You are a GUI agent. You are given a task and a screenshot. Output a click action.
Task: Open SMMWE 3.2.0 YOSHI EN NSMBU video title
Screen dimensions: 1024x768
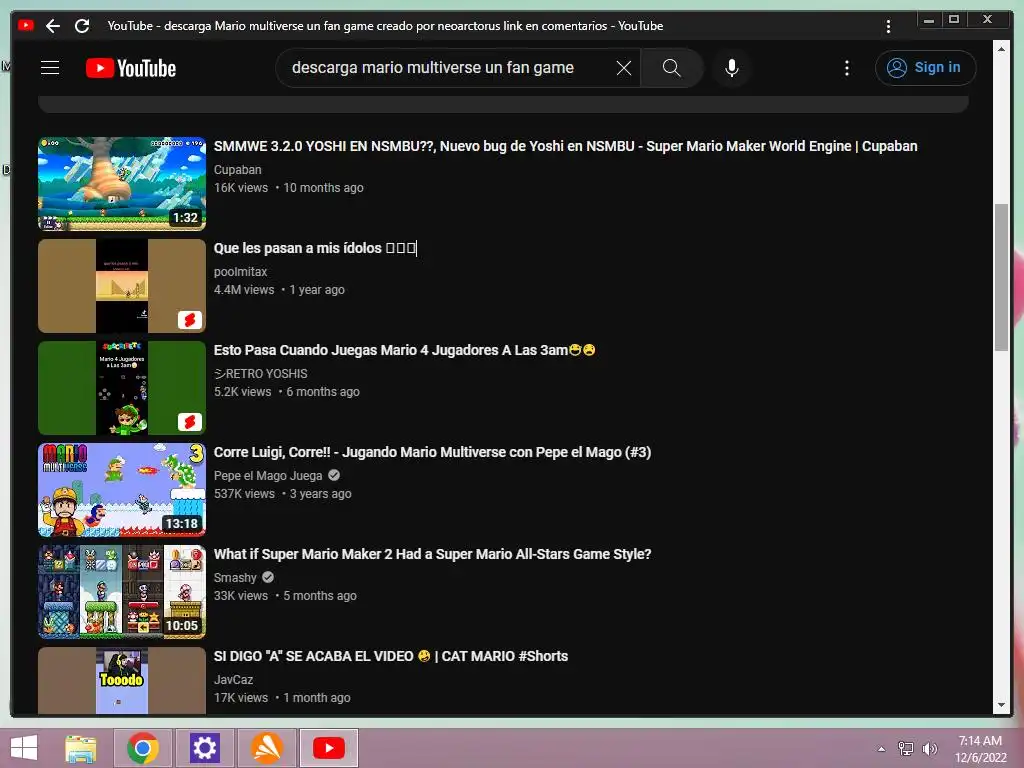pos(566,146)
